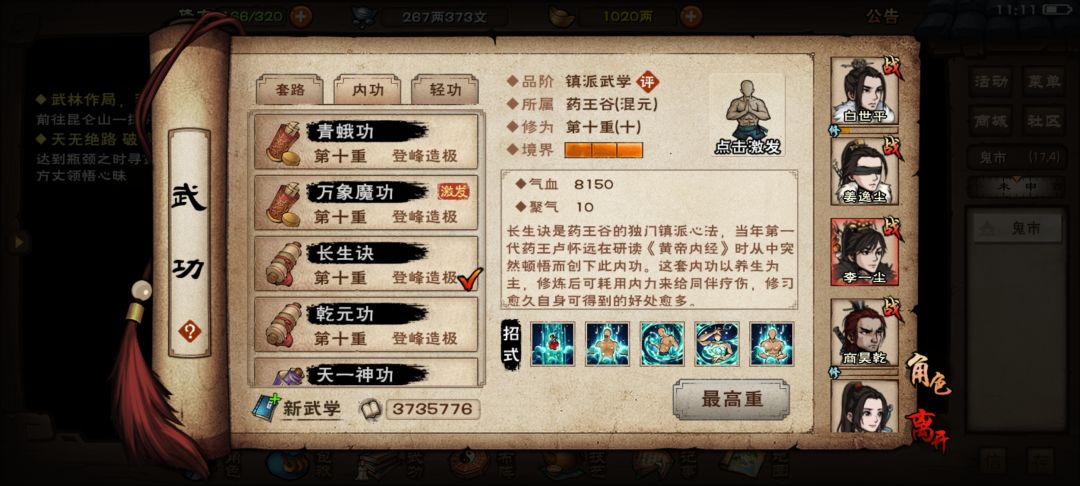Click the 评 rating badge icon

pos(647,82)
